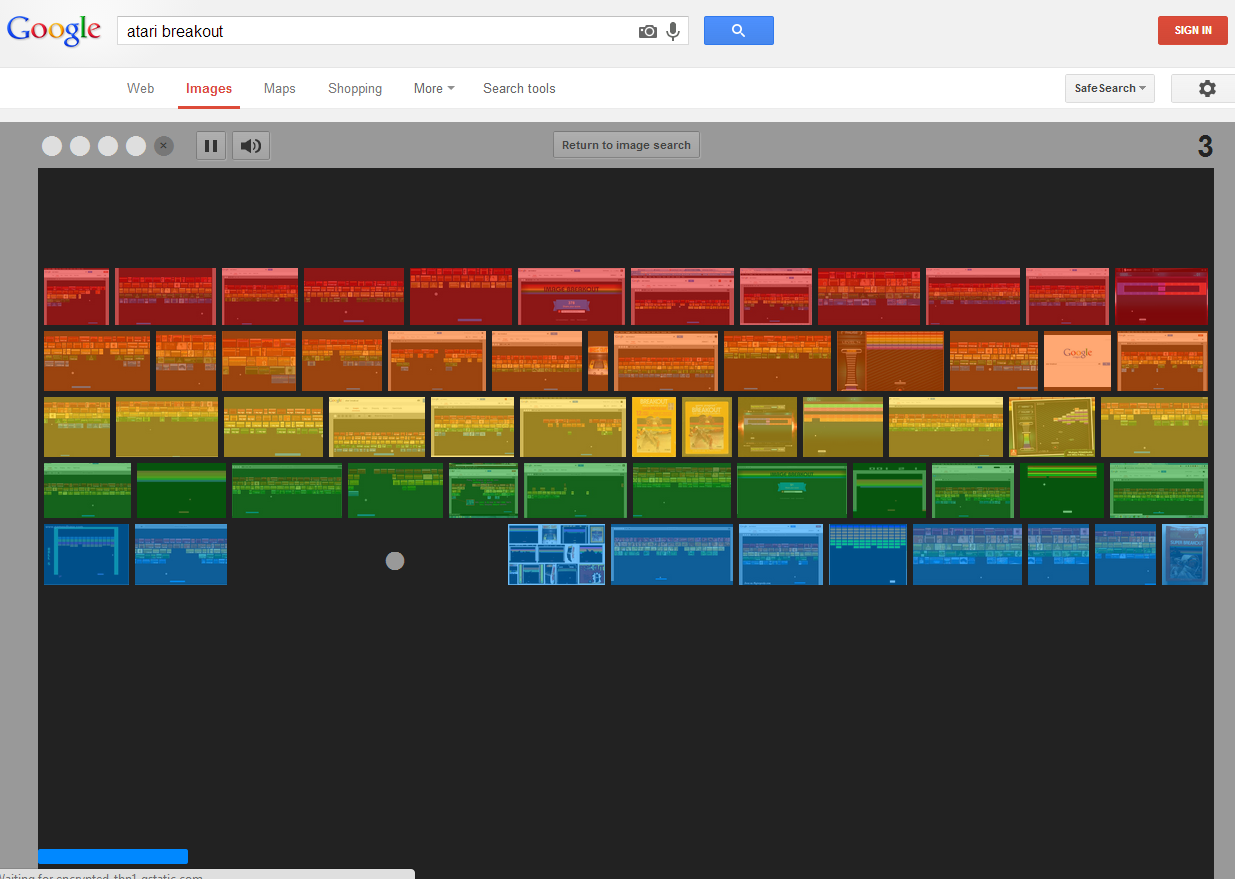Click the score counter showing 3
The image size is (1235, 879).
(x=1205, y=147)
